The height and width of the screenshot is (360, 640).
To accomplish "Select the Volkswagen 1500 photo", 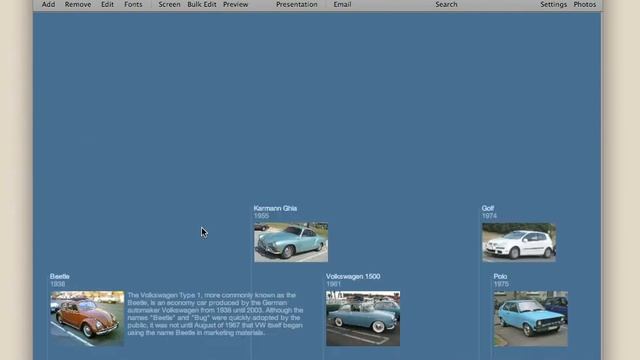I will [x=363, y=318].
